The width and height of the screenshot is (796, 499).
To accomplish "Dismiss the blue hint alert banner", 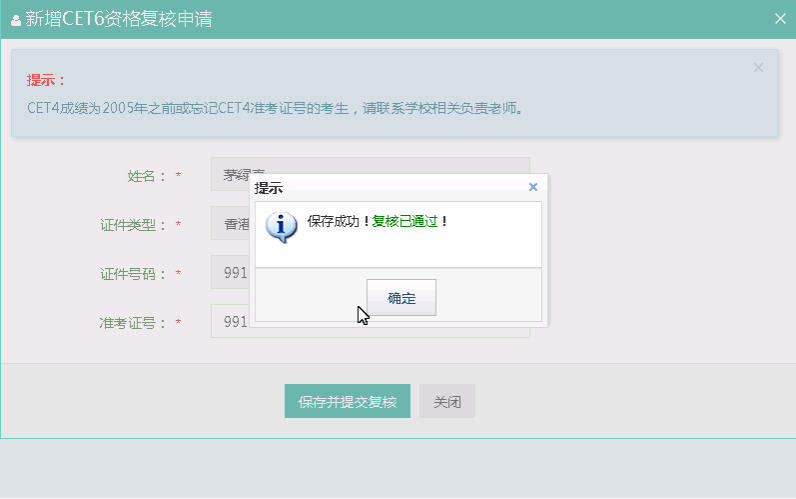I will coord(758,68).
